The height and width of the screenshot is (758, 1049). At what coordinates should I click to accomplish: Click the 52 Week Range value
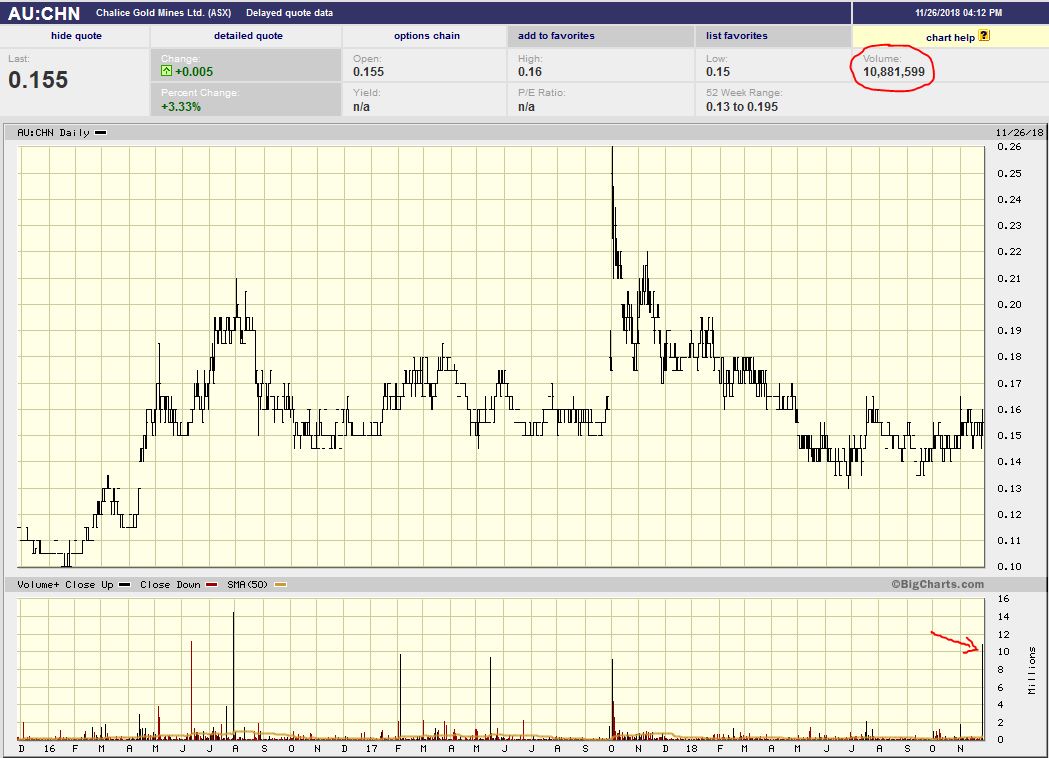(x=742, y=107)
